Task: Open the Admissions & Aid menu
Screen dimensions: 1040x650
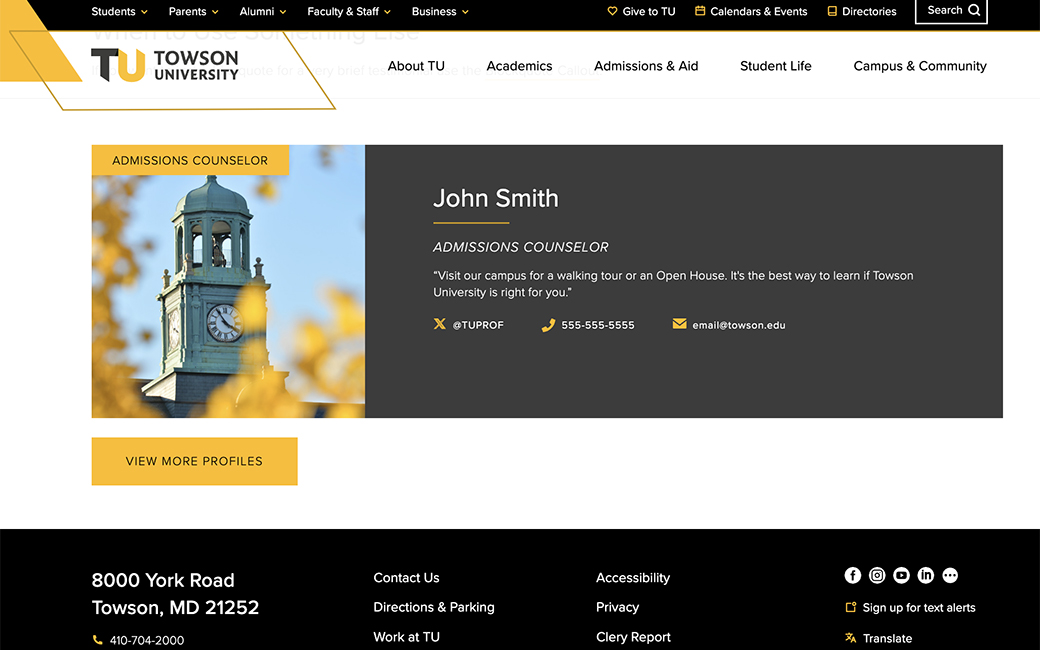Action: point(646,66)
